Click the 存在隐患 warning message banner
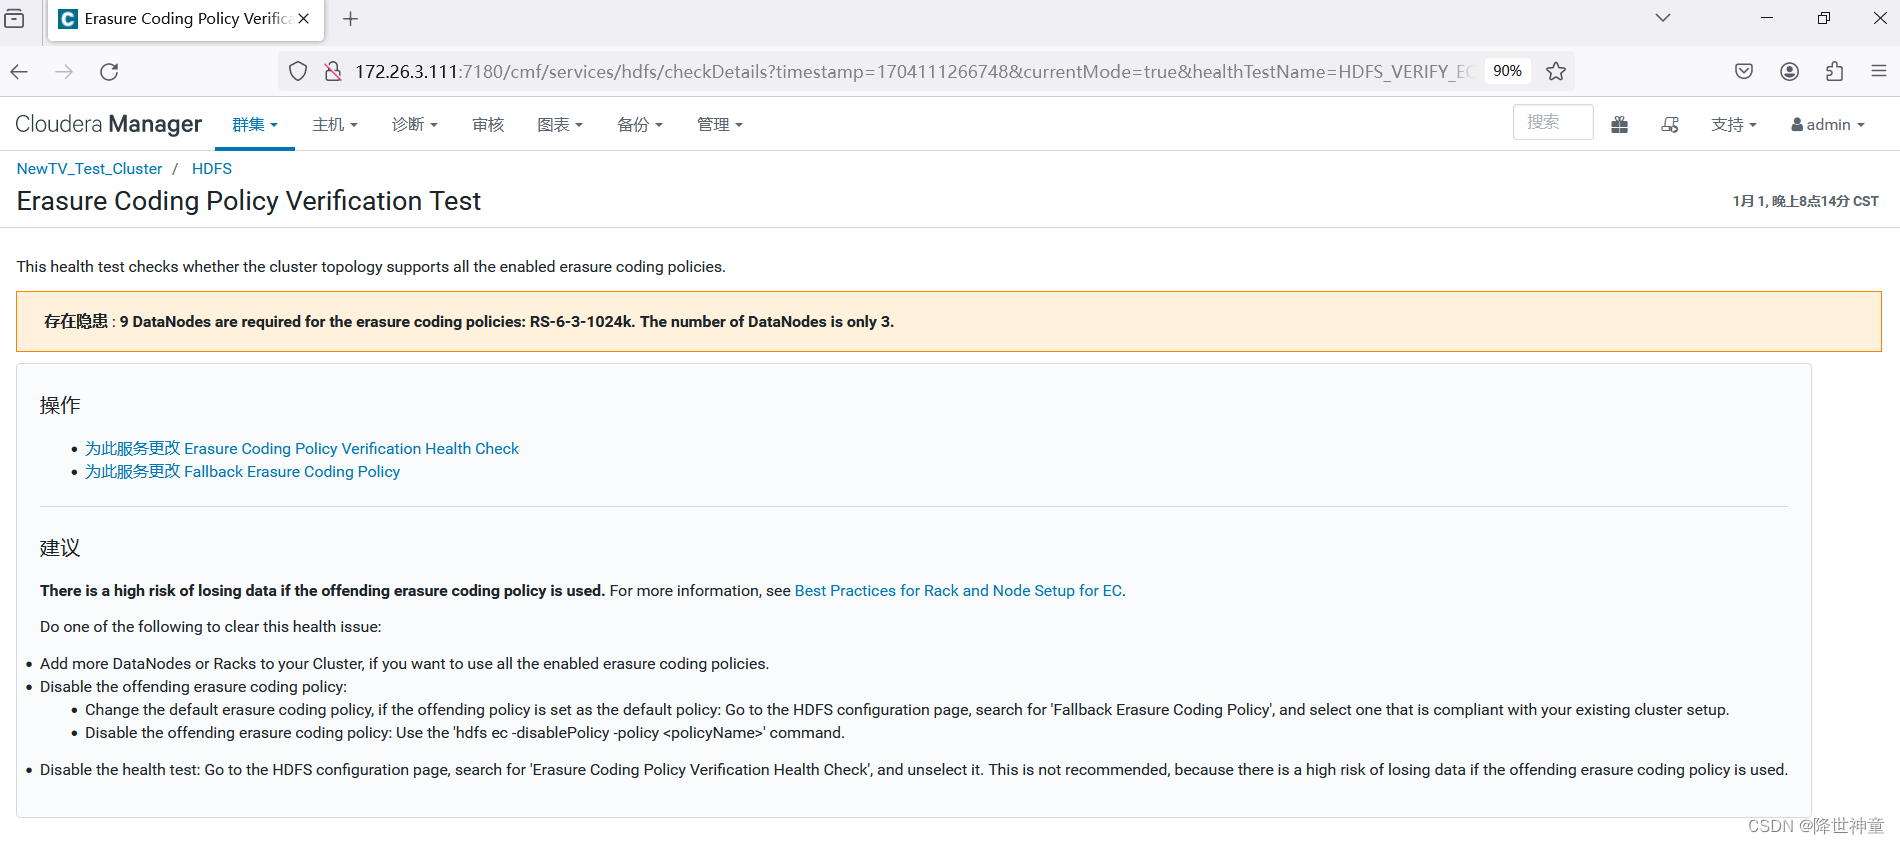The image size is (1900, 844). tap(949, 321)
